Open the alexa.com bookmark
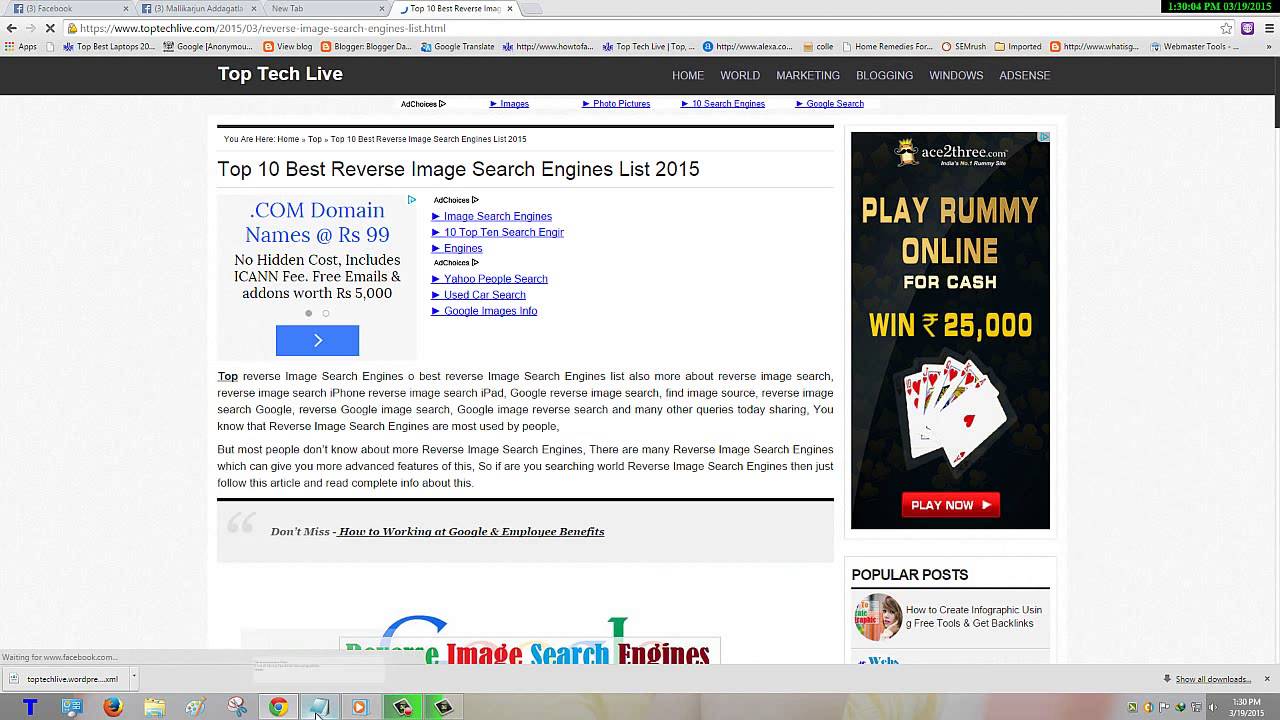Image resolution: width=1280 pixels, height=720 pixels. [747, 46]
